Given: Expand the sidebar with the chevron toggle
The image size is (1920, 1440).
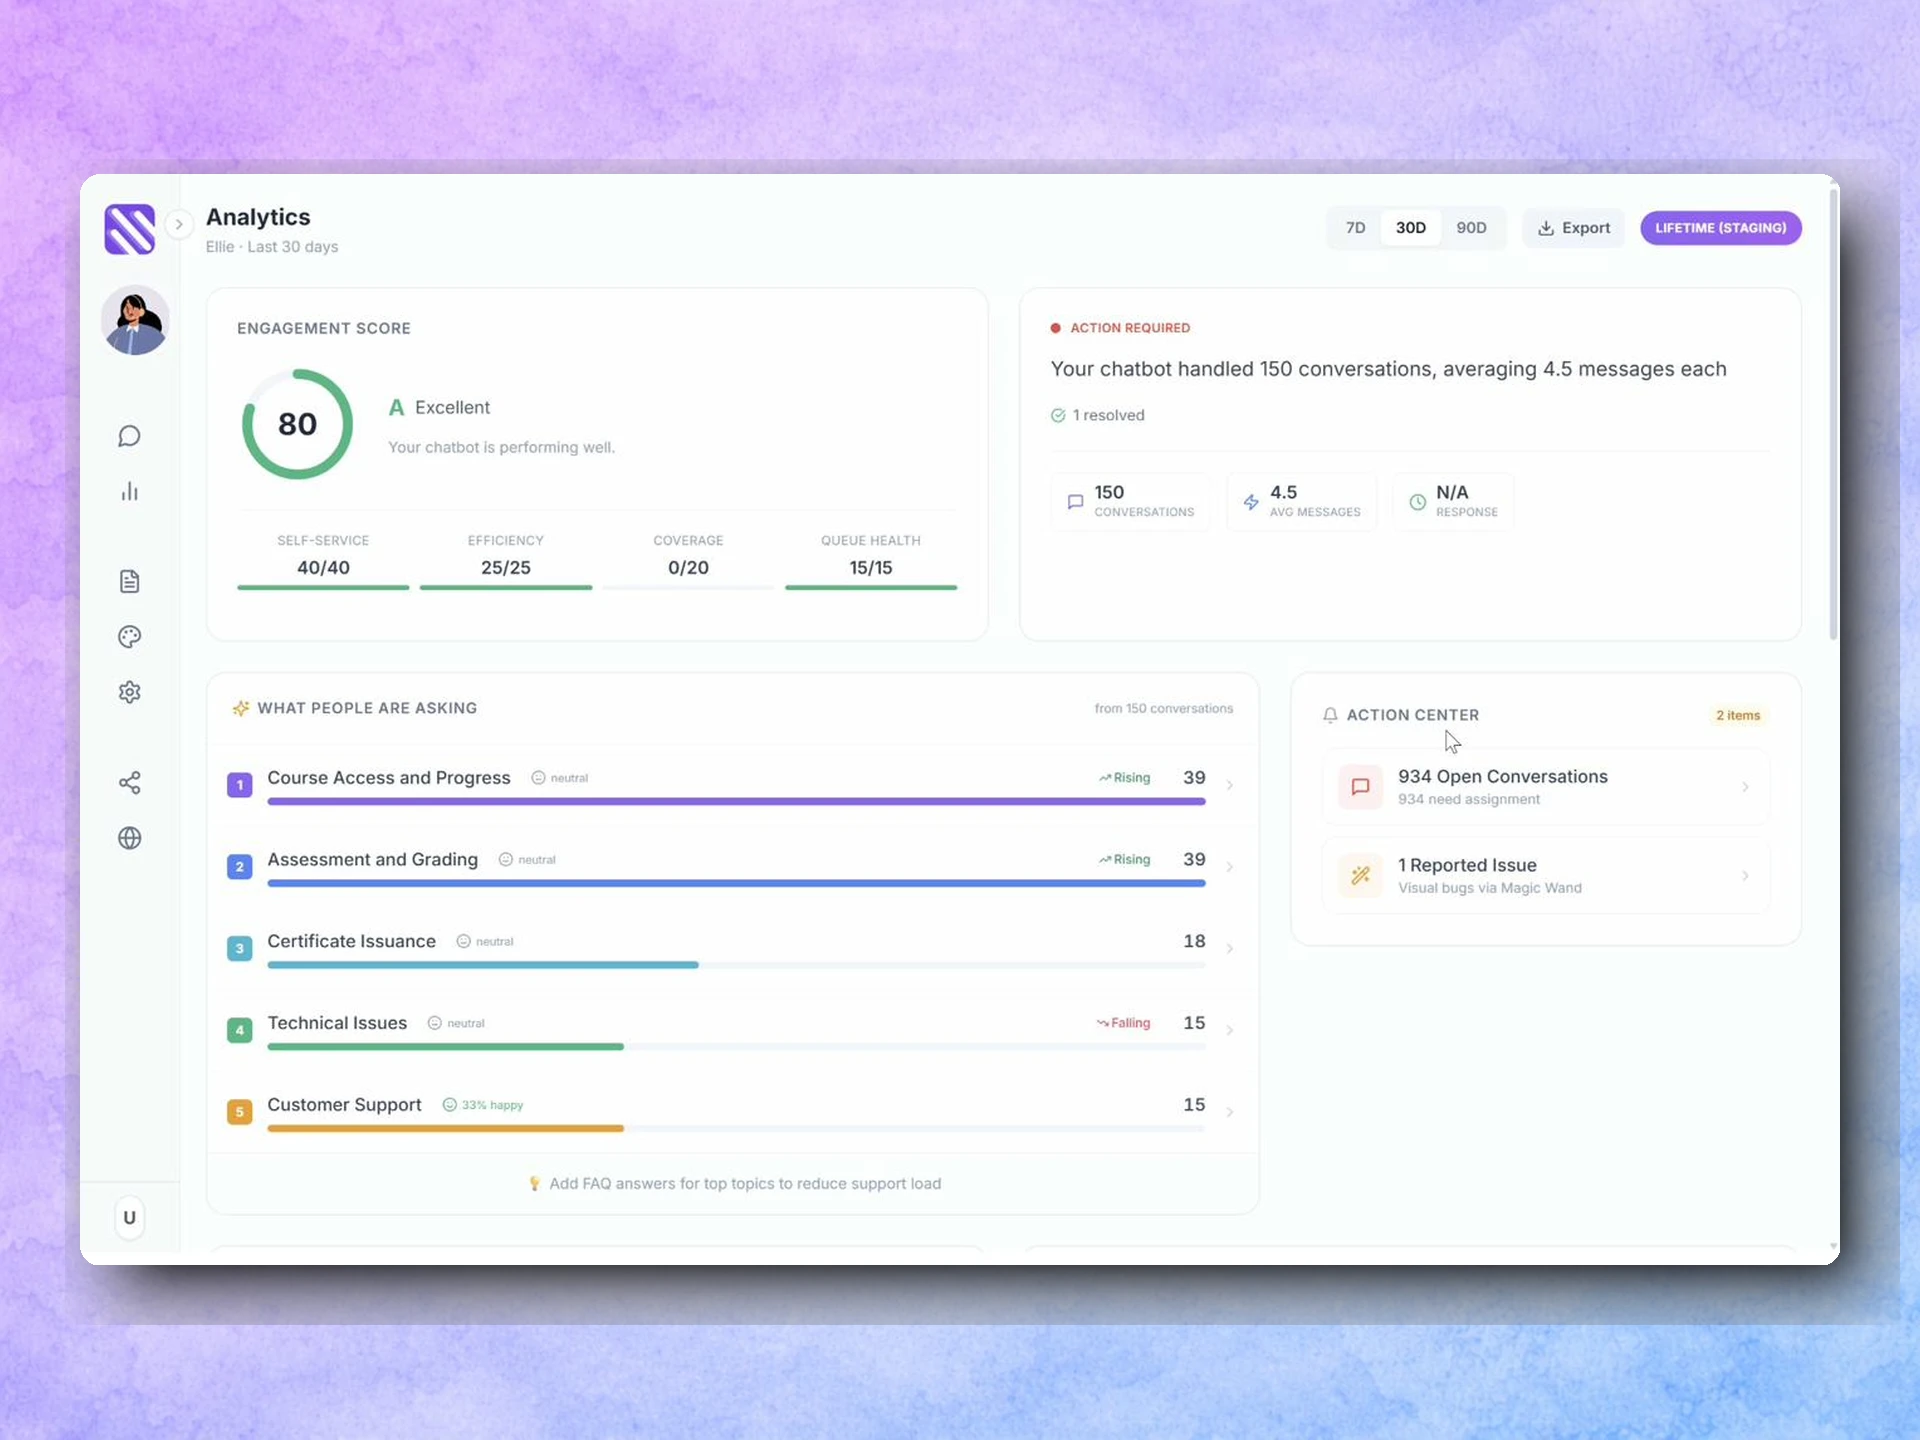Looking at the screenshot, I should (179, 224).
